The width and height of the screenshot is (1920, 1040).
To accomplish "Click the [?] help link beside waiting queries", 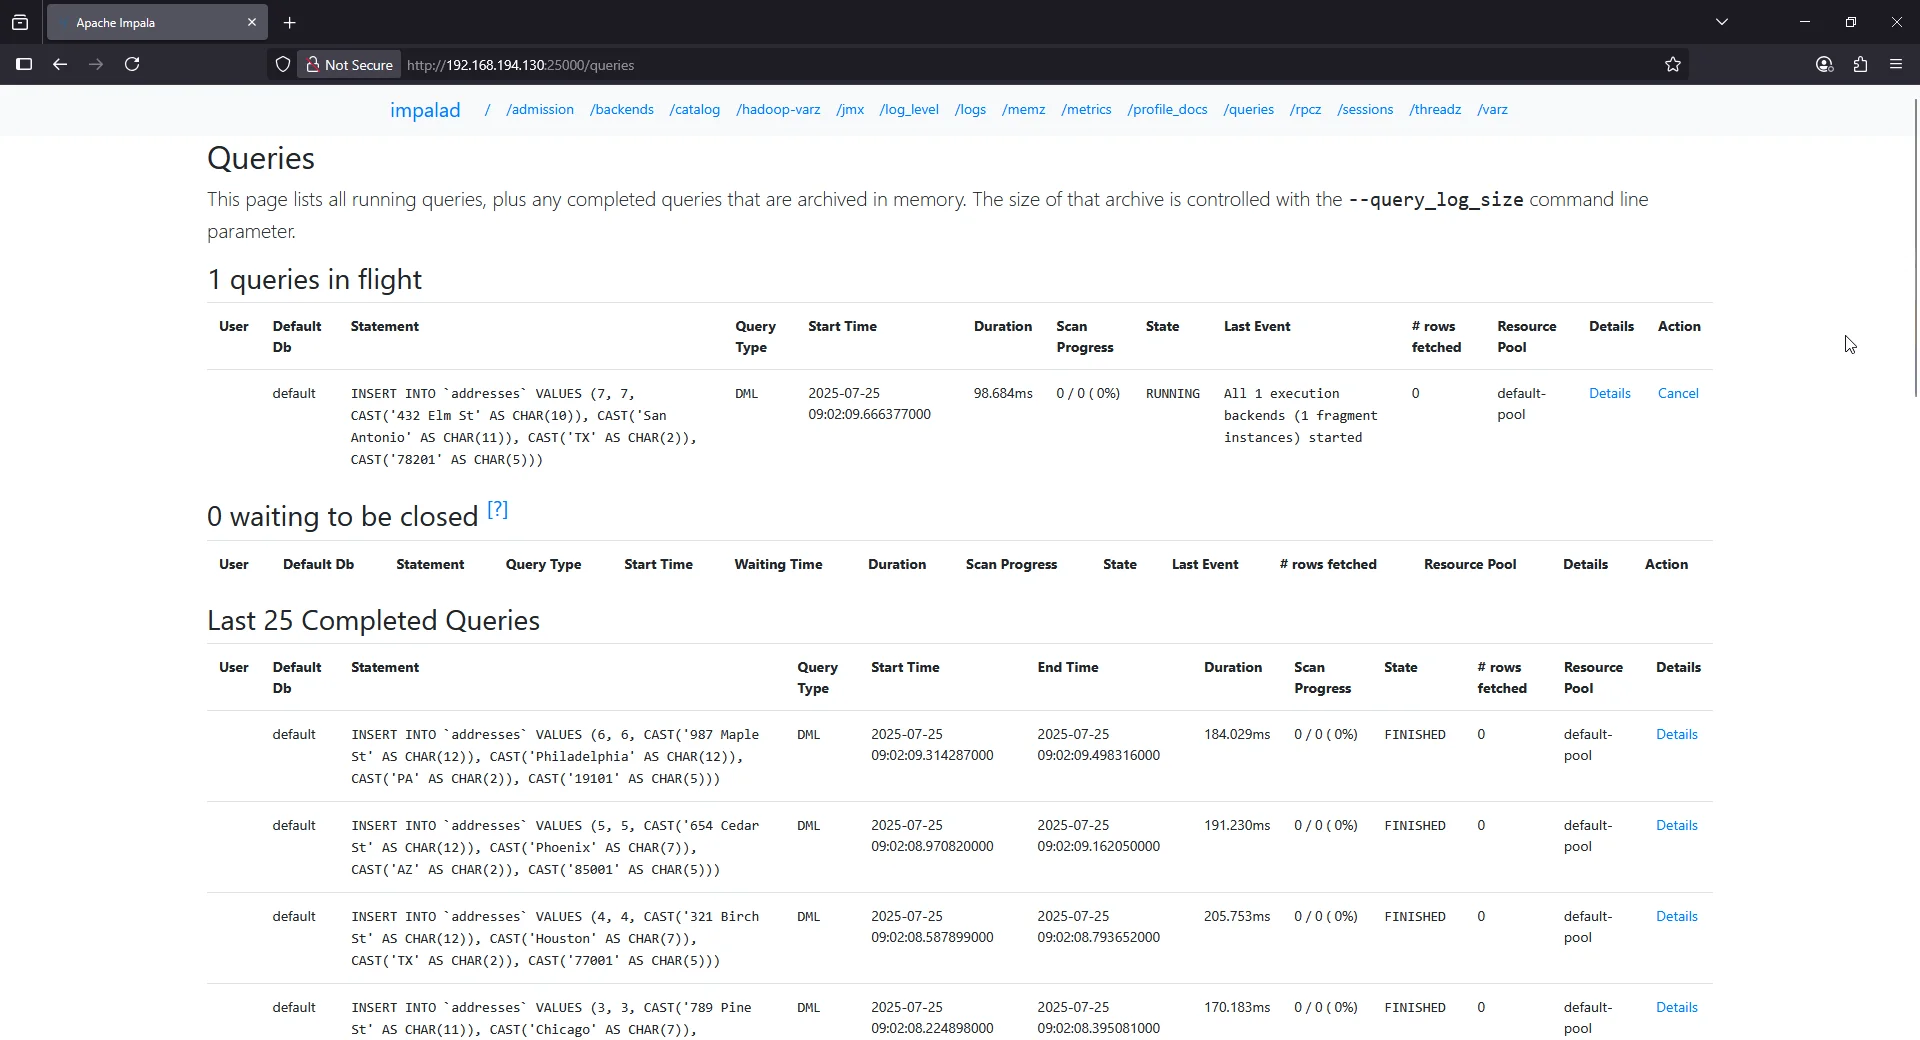I will (x=497, y=510).
